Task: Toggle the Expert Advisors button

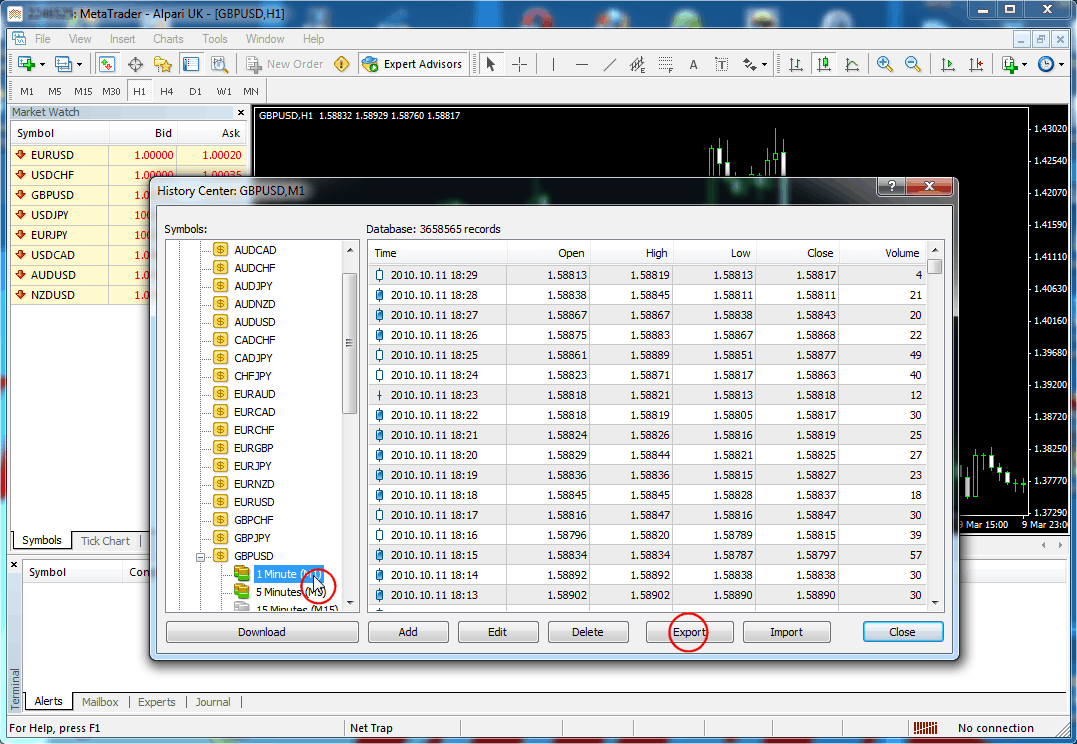Action: click(413, 64)
